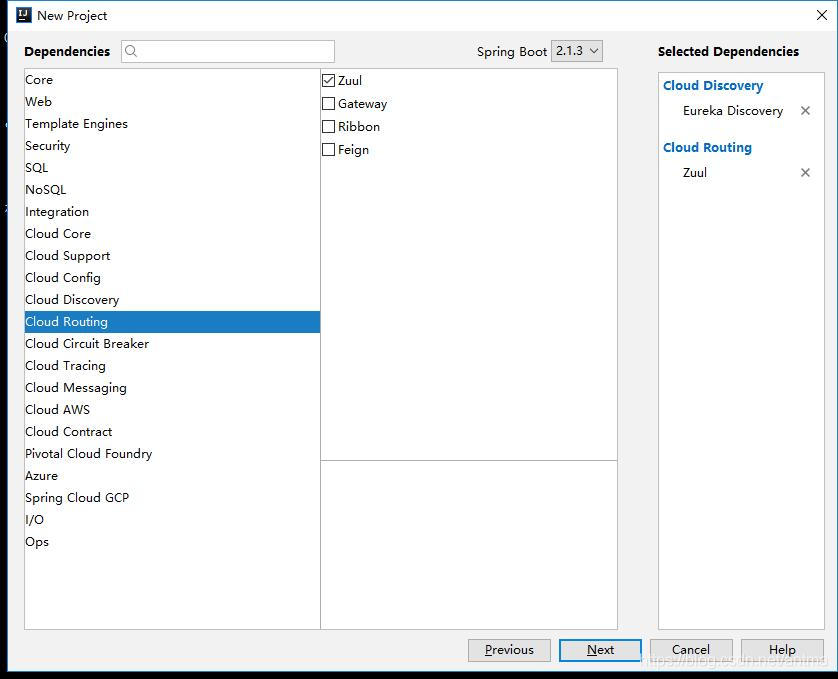Click the Next button

600,650
